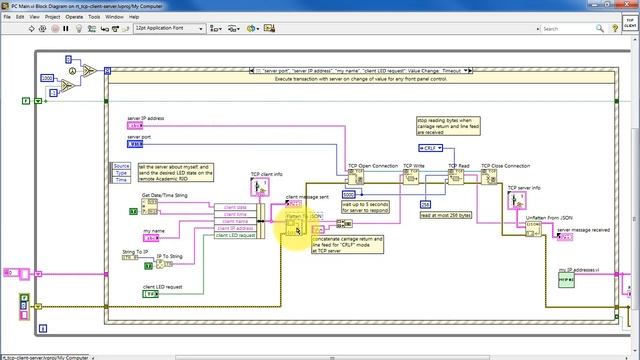
Task: Click the Clean Up Diagram icon
Action: [269, 28]
